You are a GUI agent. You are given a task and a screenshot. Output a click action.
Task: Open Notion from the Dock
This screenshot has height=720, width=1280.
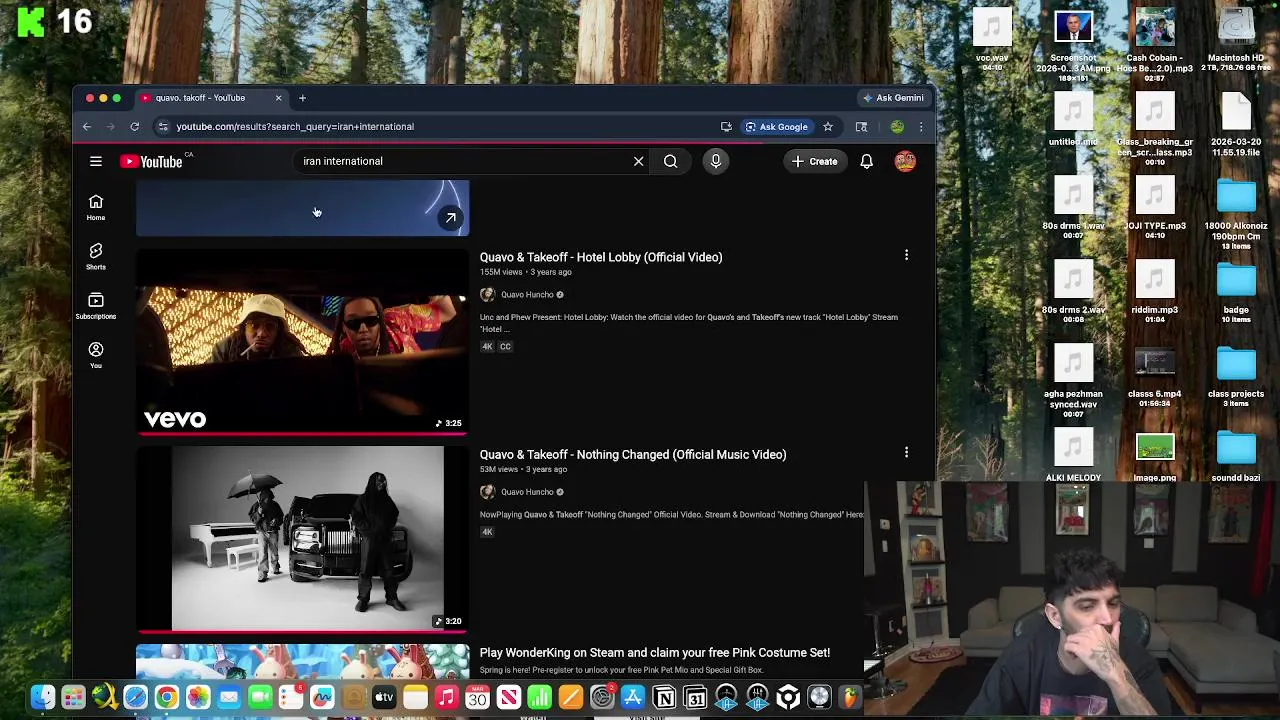[664, 697]
